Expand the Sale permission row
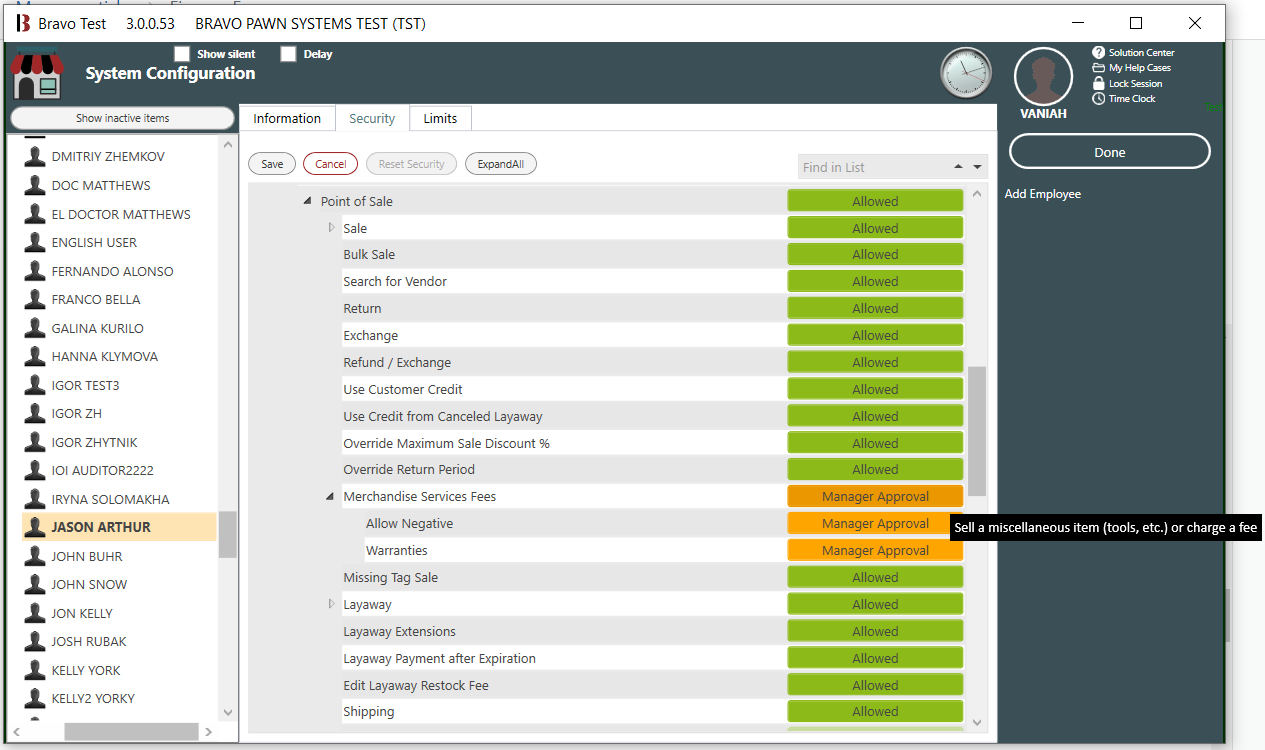1265x750 pixels. 331,228
